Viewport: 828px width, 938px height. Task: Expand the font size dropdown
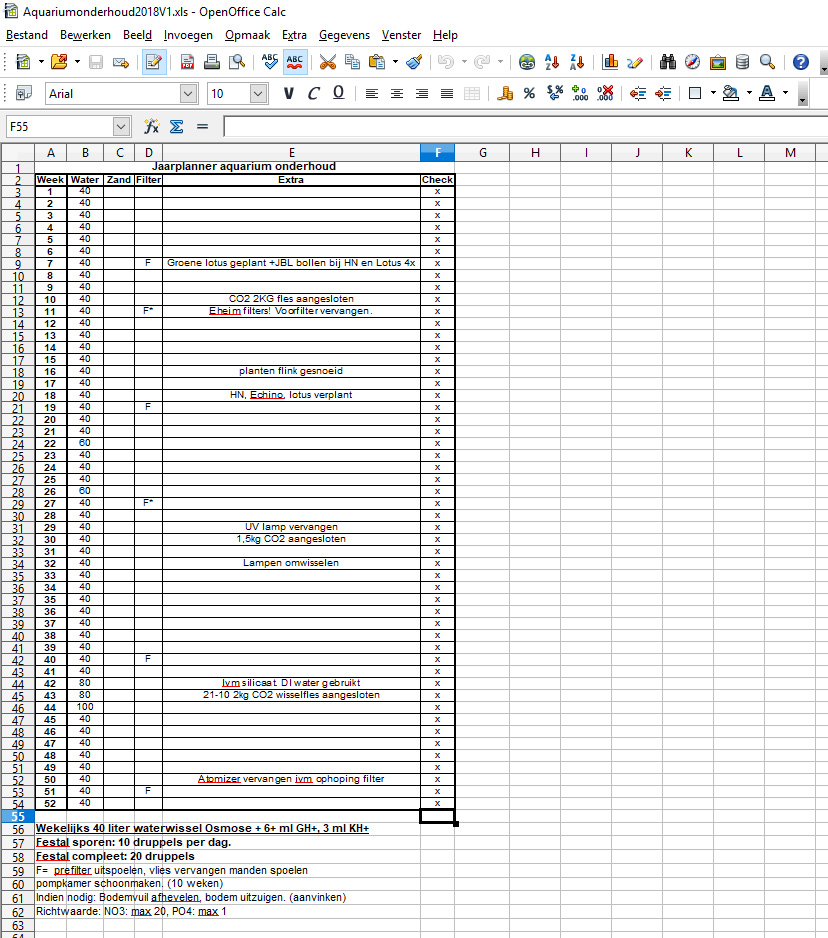[x=258, y=94]
